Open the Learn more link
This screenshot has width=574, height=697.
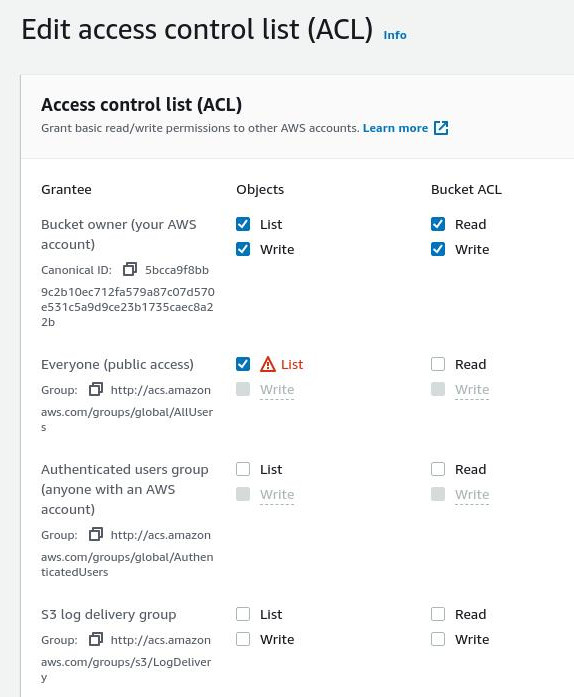click(395, 128)
